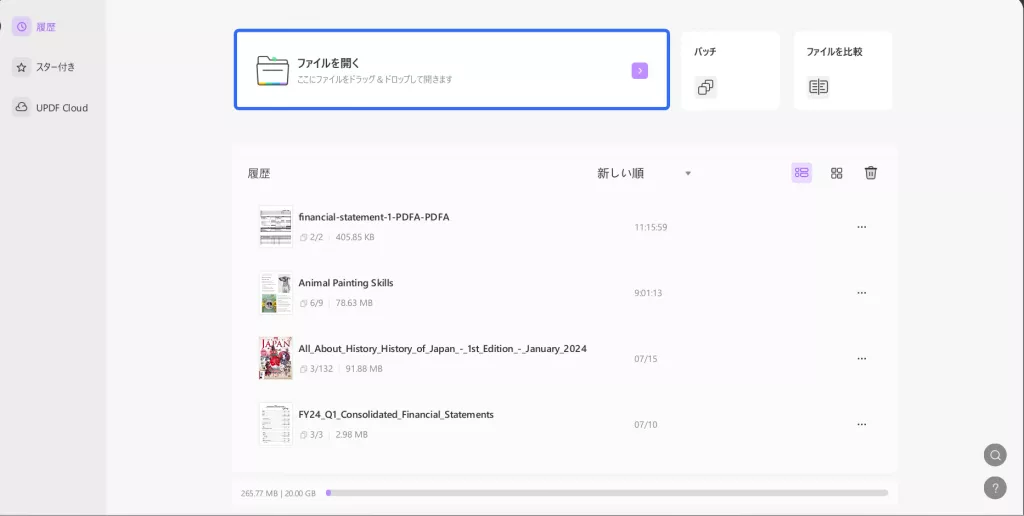Click the financial-statement-1 thumbnail
The width and height of the screenshot is (1024, 516).
pos(276,227)
